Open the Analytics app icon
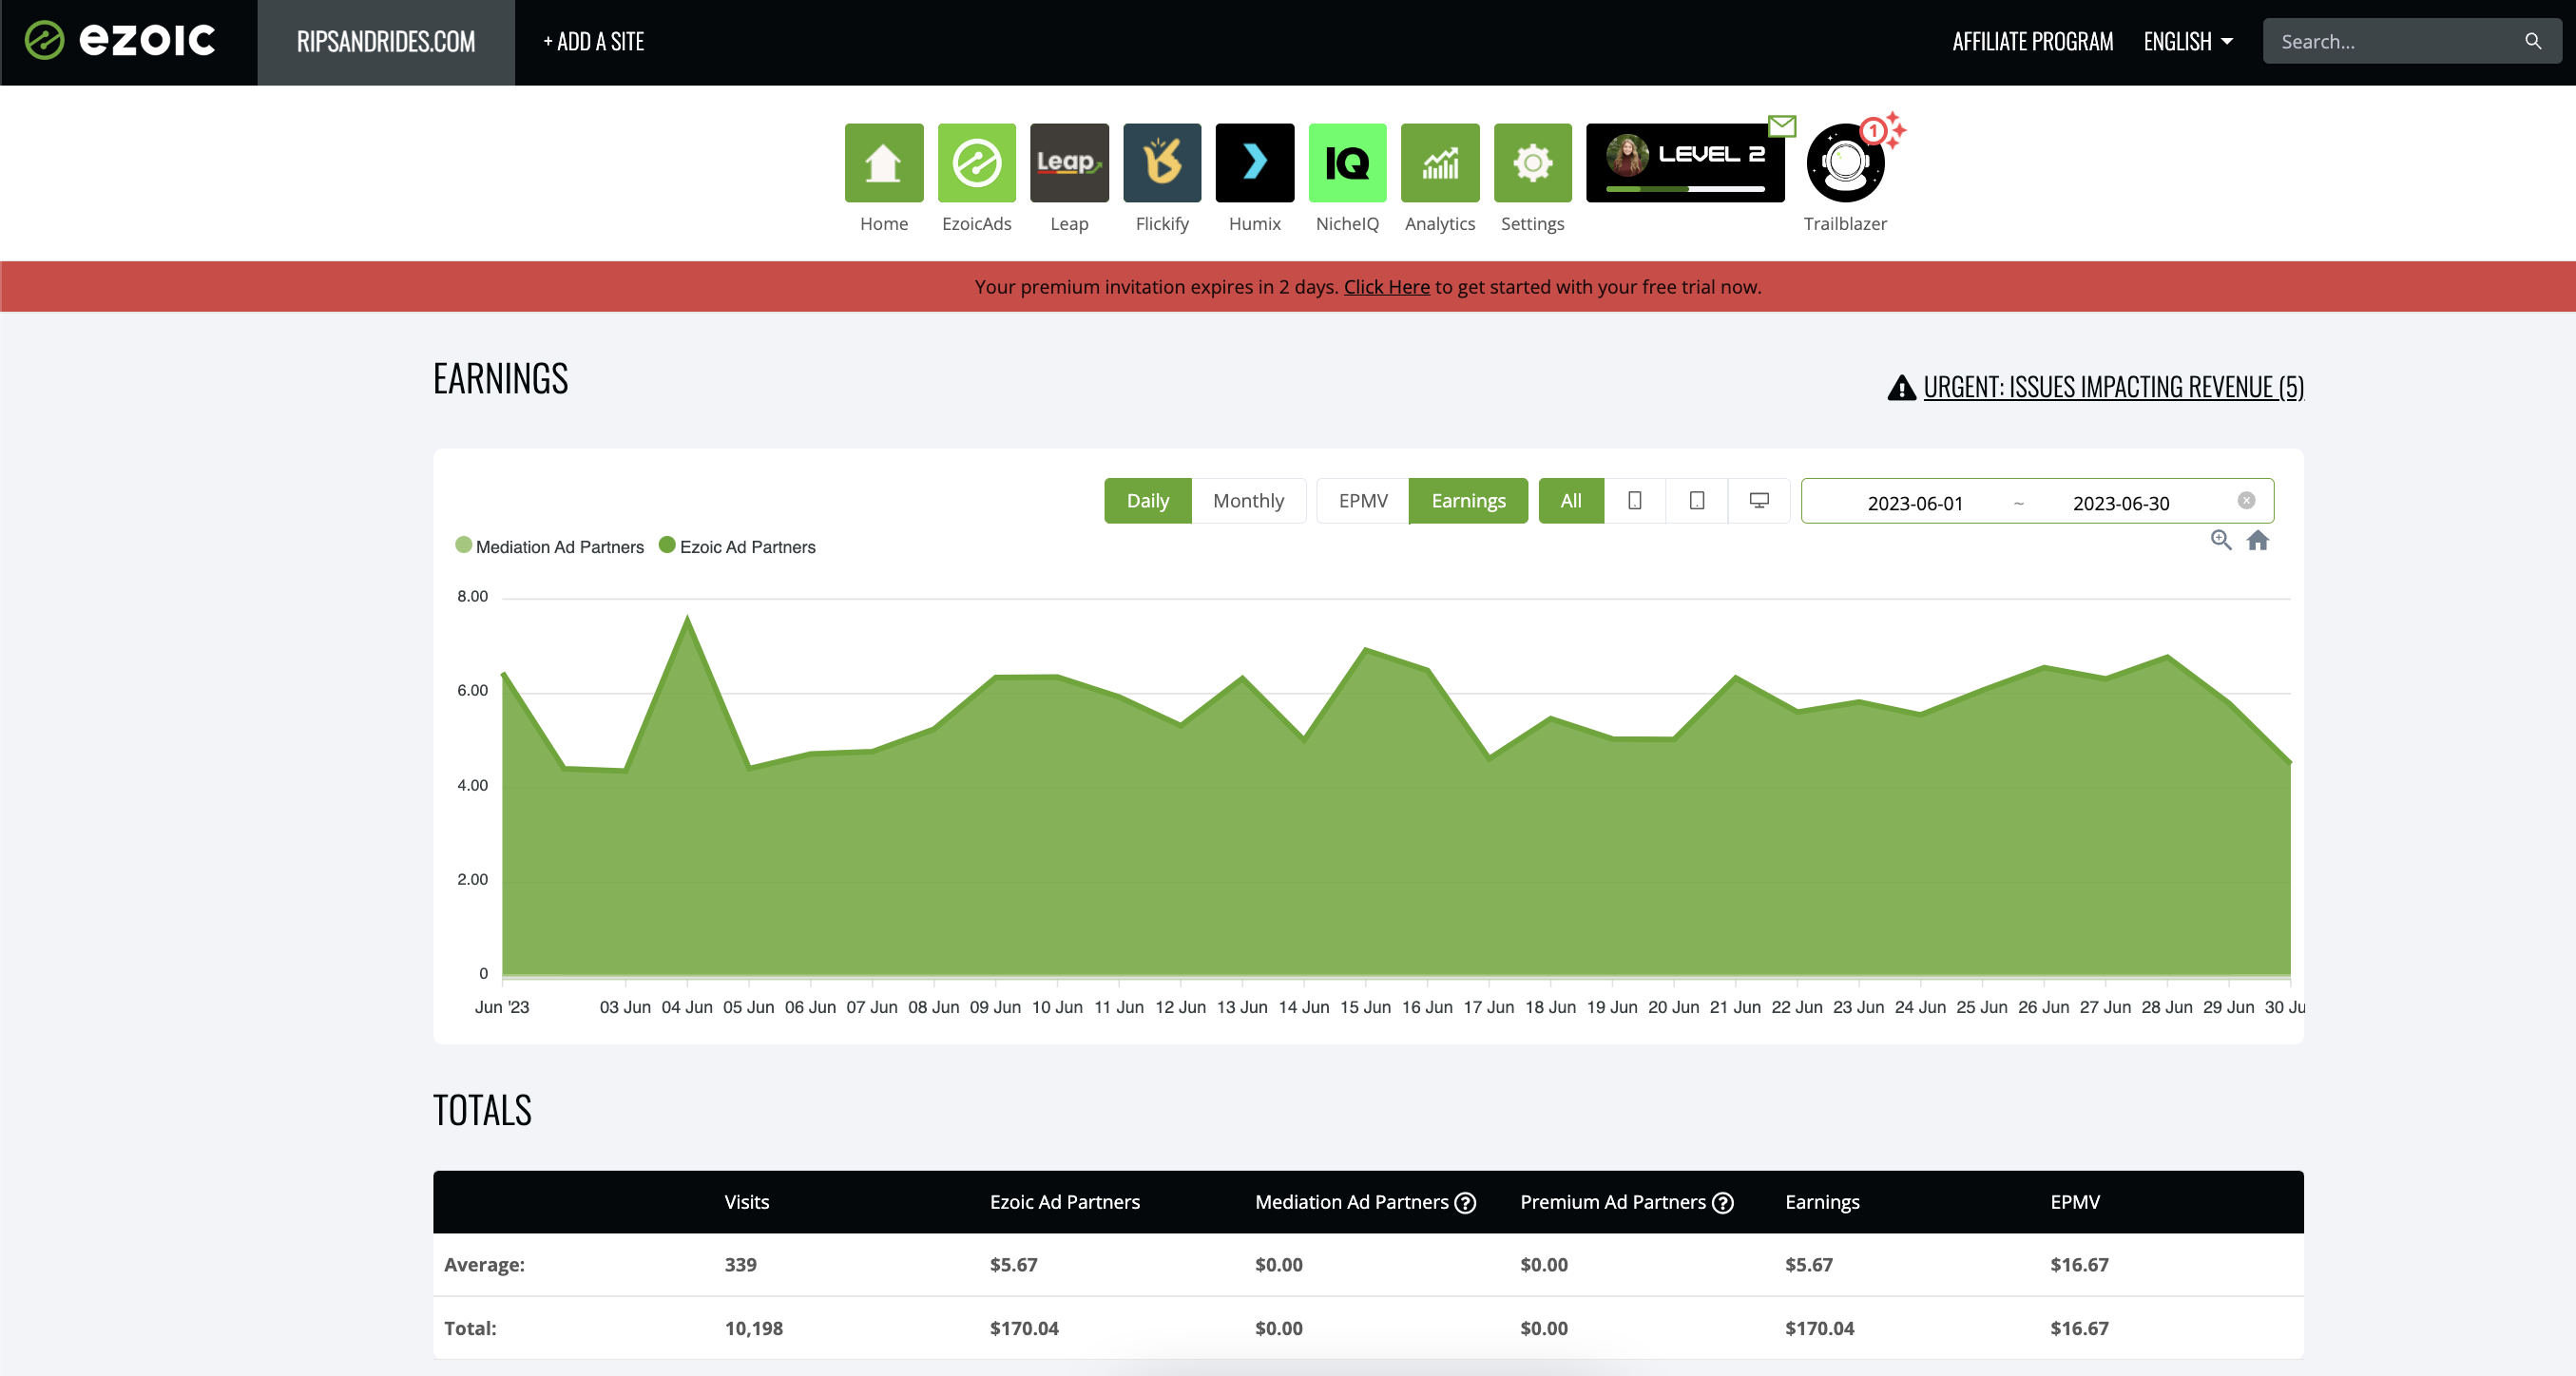 pyautogui.click(x=1440, y=163)
